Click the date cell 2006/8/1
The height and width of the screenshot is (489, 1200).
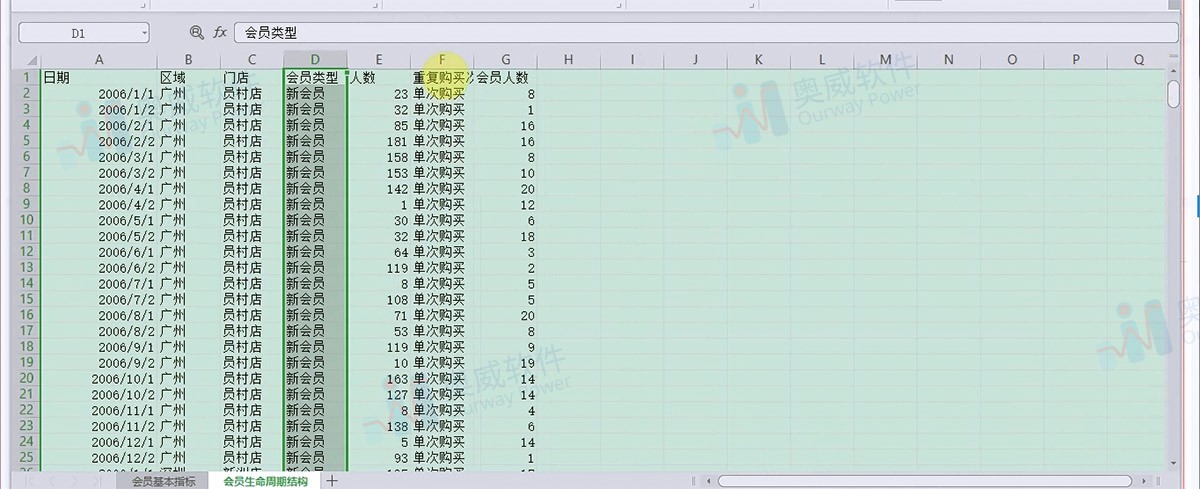point(99,315)
